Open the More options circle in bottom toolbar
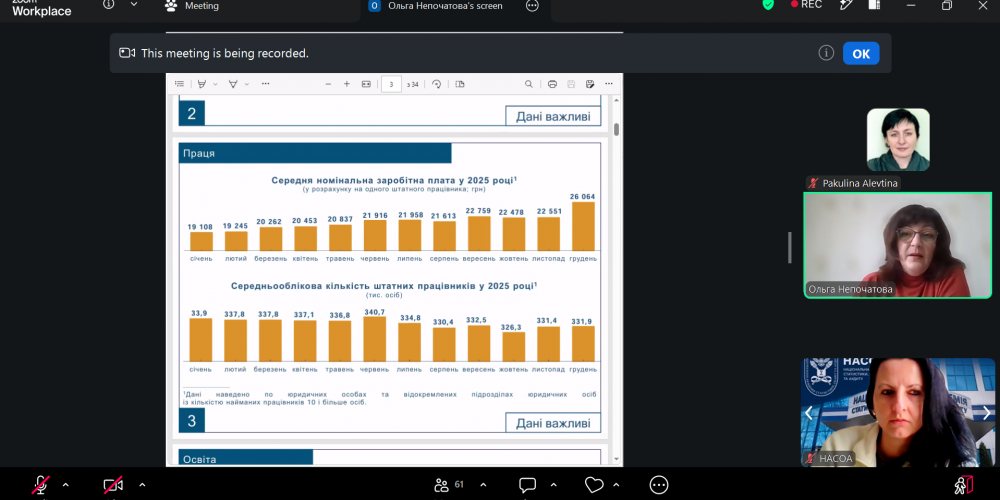 (x=659, y=485)
